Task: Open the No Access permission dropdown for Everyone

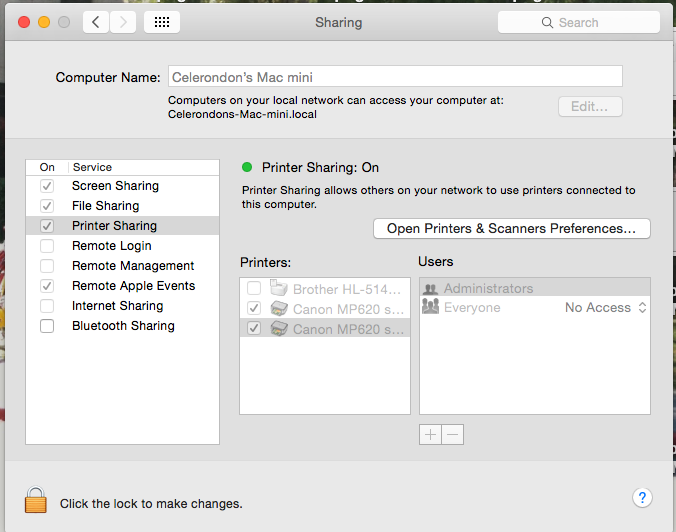Action: (606, 307)
